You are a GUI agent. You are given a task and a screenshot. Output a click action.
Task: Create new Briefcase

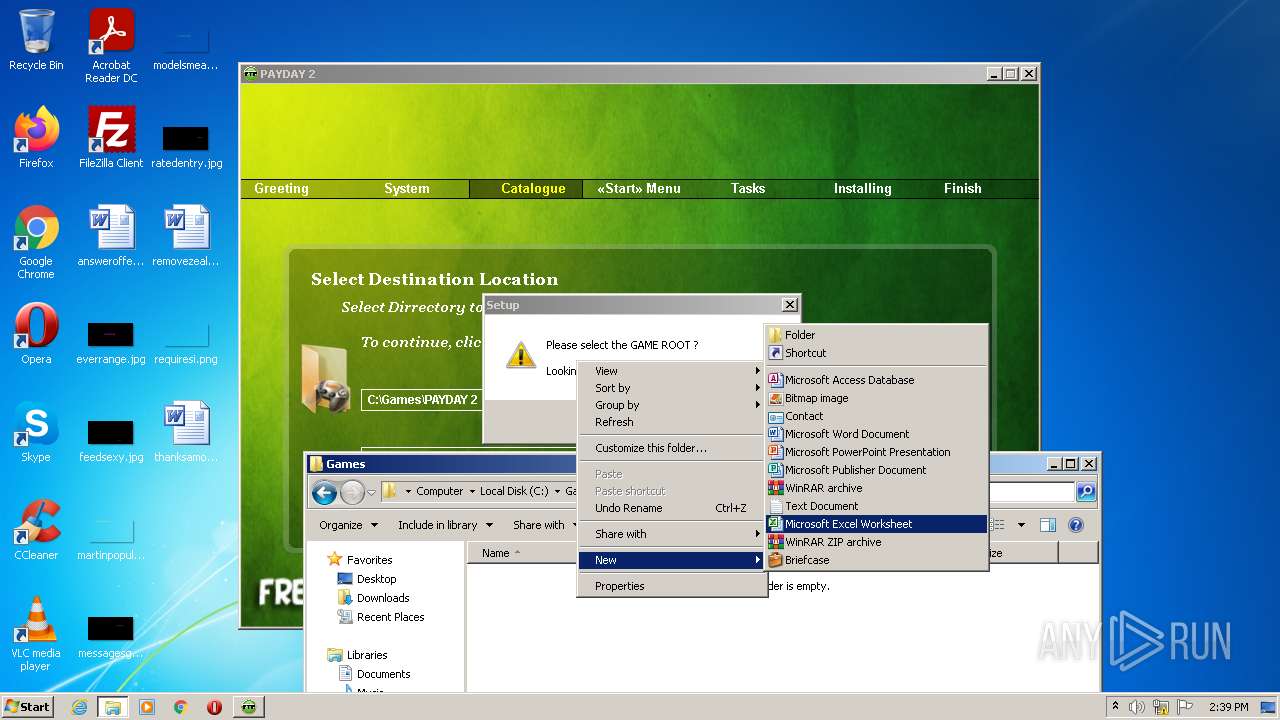coord(877,560)
